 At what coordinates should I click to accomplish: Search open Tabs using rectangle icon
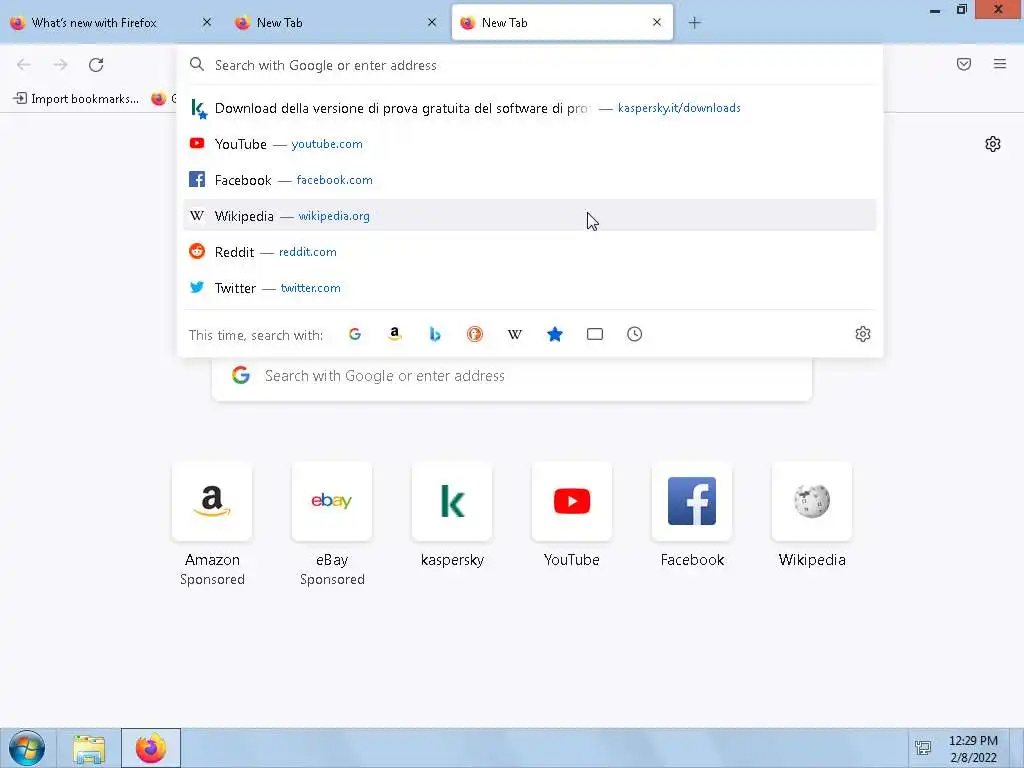point(595,334)
